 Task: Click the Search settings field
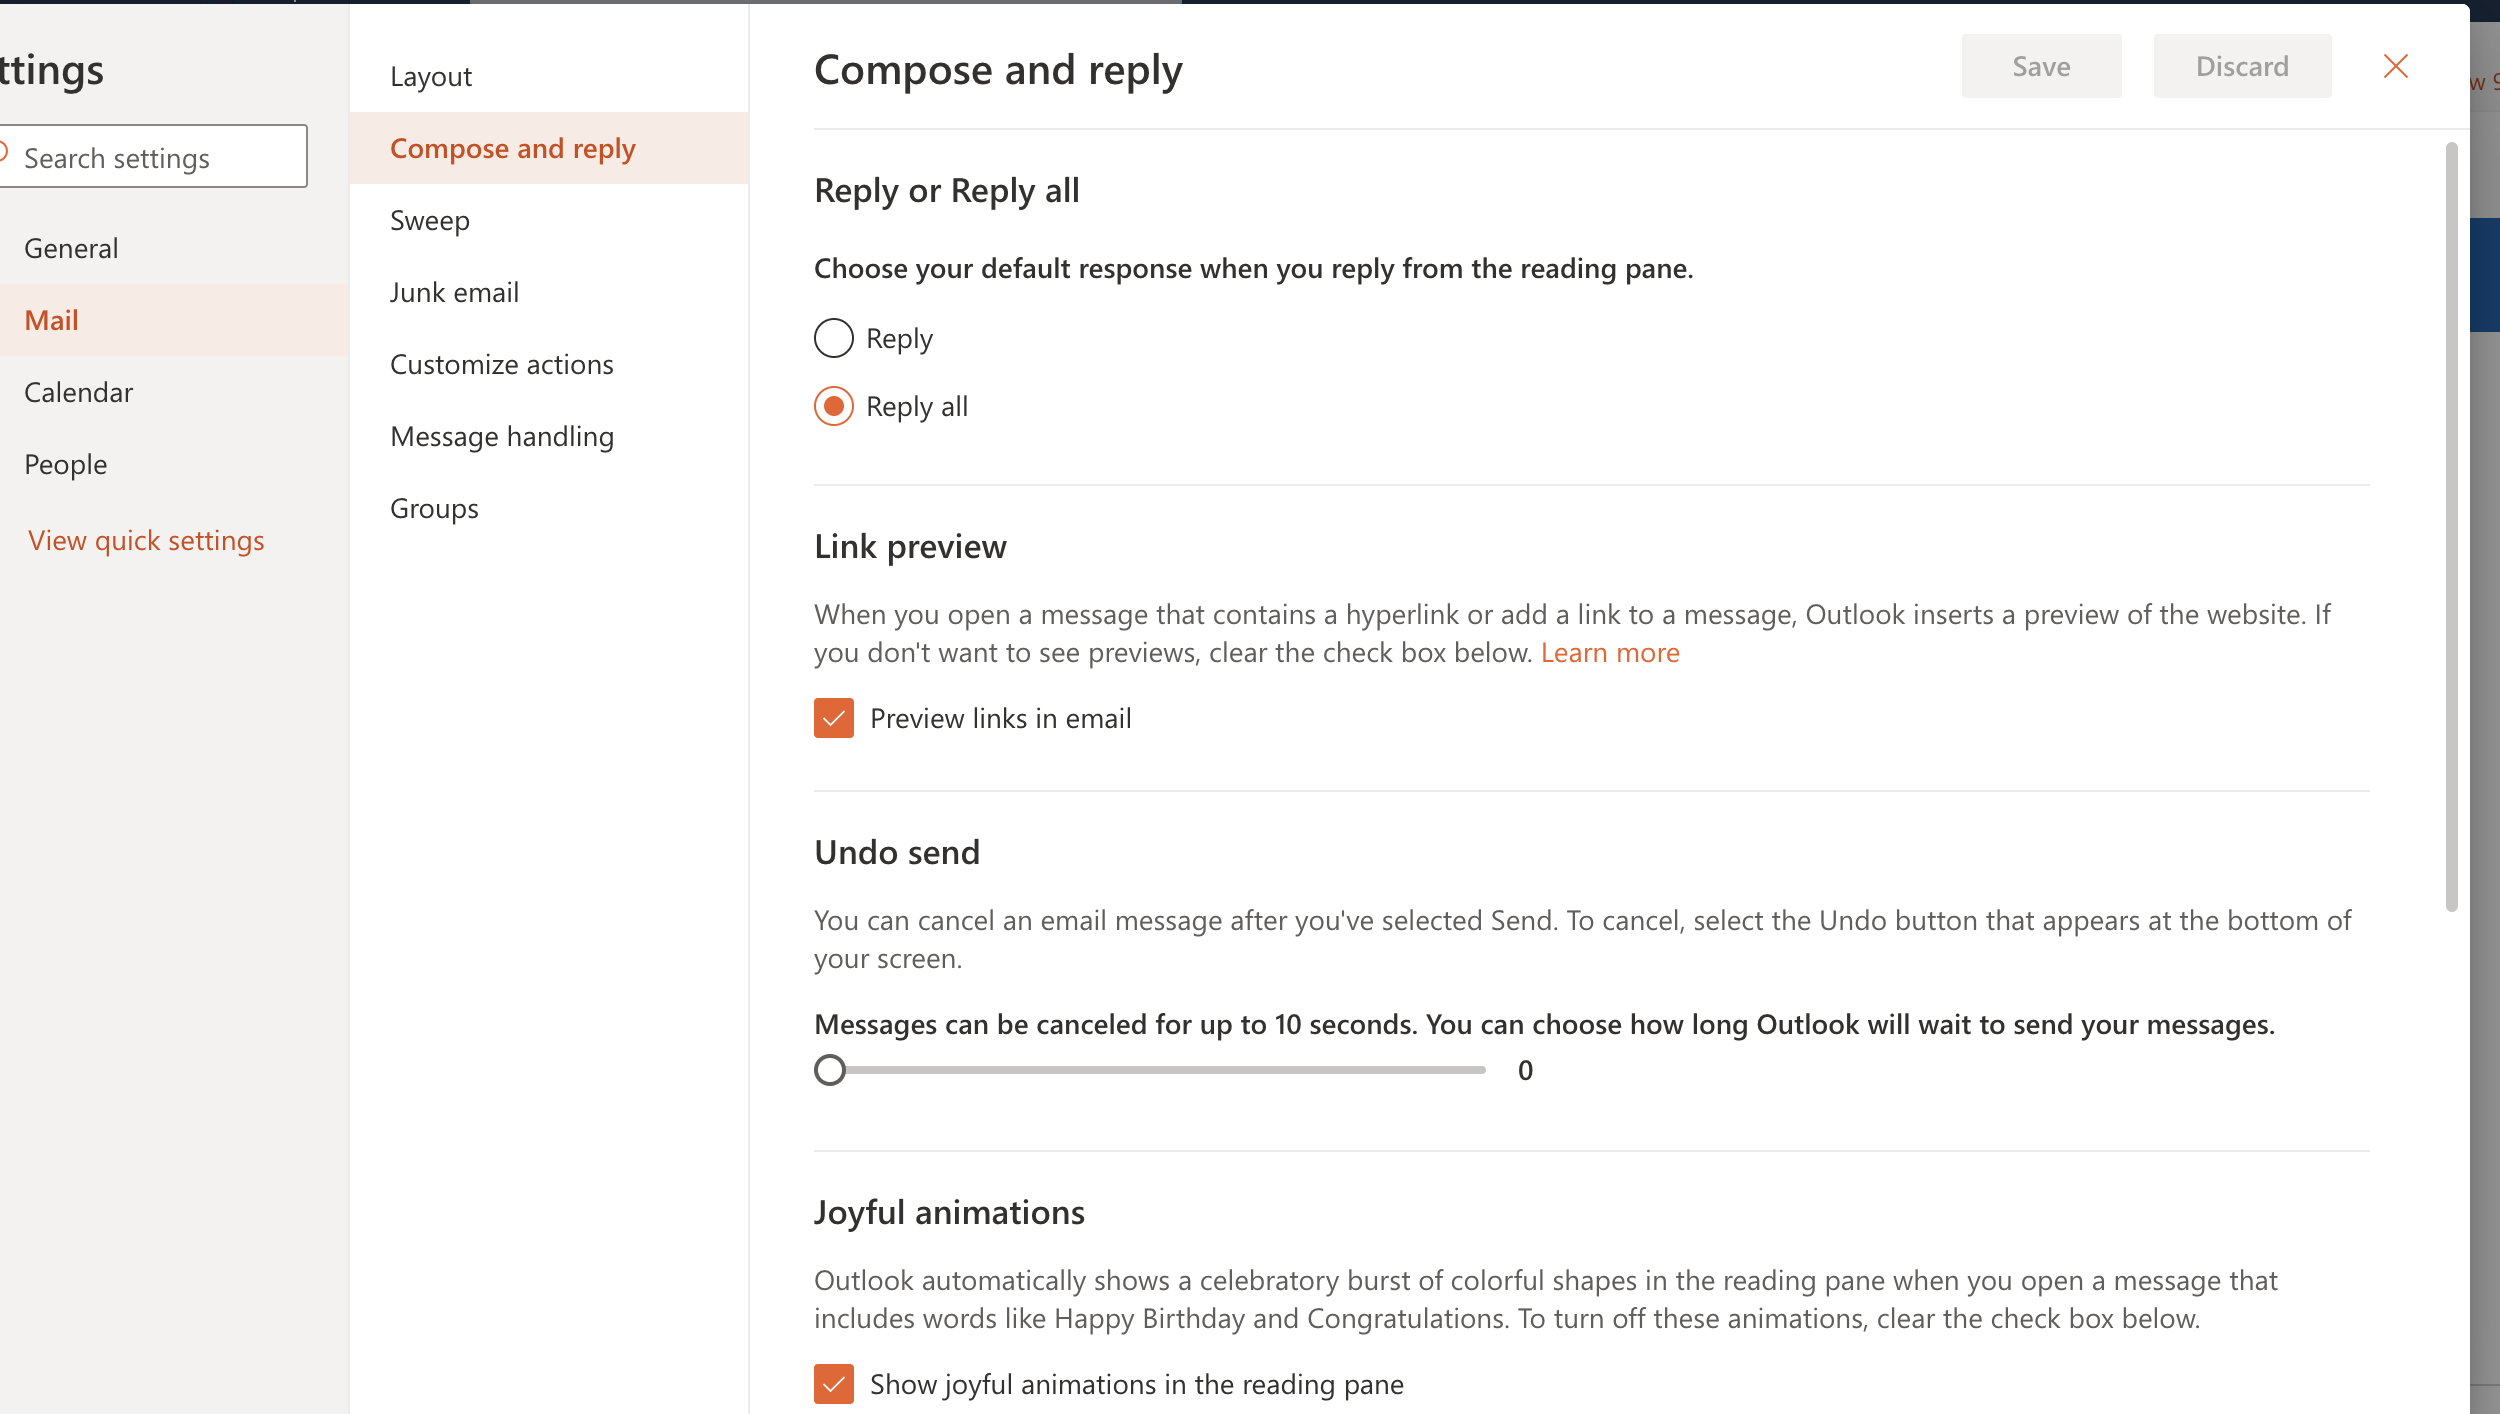click(x=150, y=157)
